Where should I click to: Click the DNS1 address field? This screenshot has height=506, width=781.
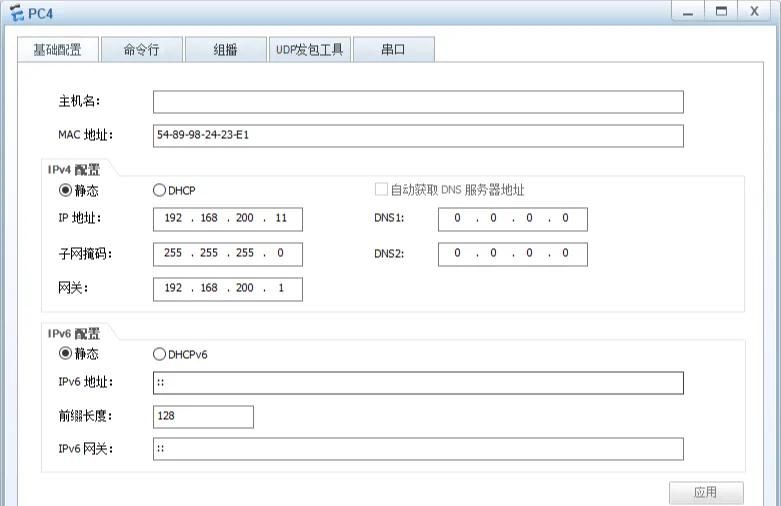(512, 219)
